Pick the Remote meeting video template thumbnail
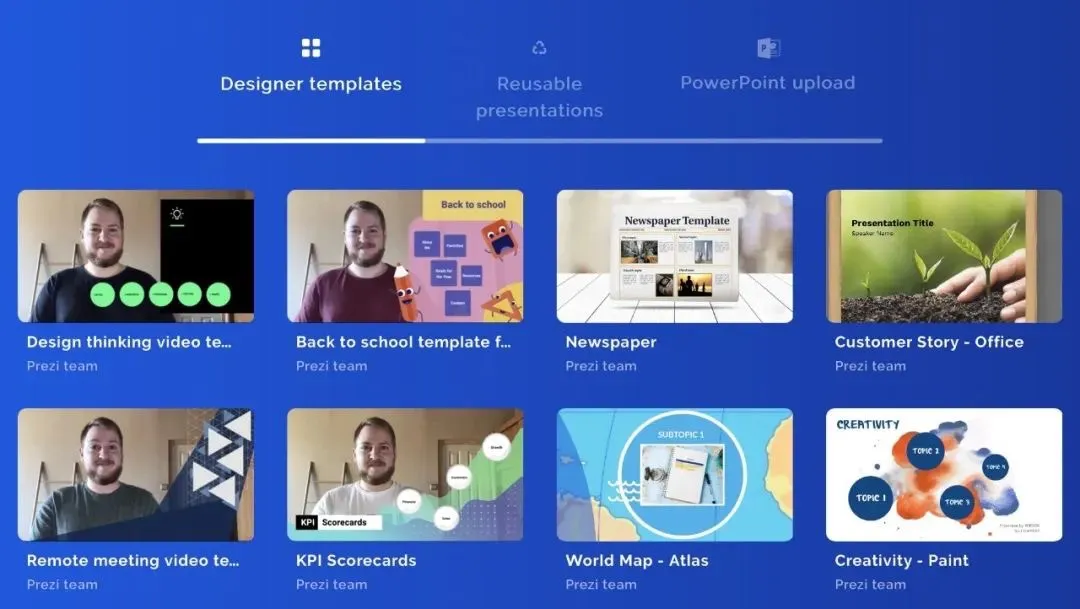Image resolution: width=1080 pixels, height=609 pixels. coord(136,474)
